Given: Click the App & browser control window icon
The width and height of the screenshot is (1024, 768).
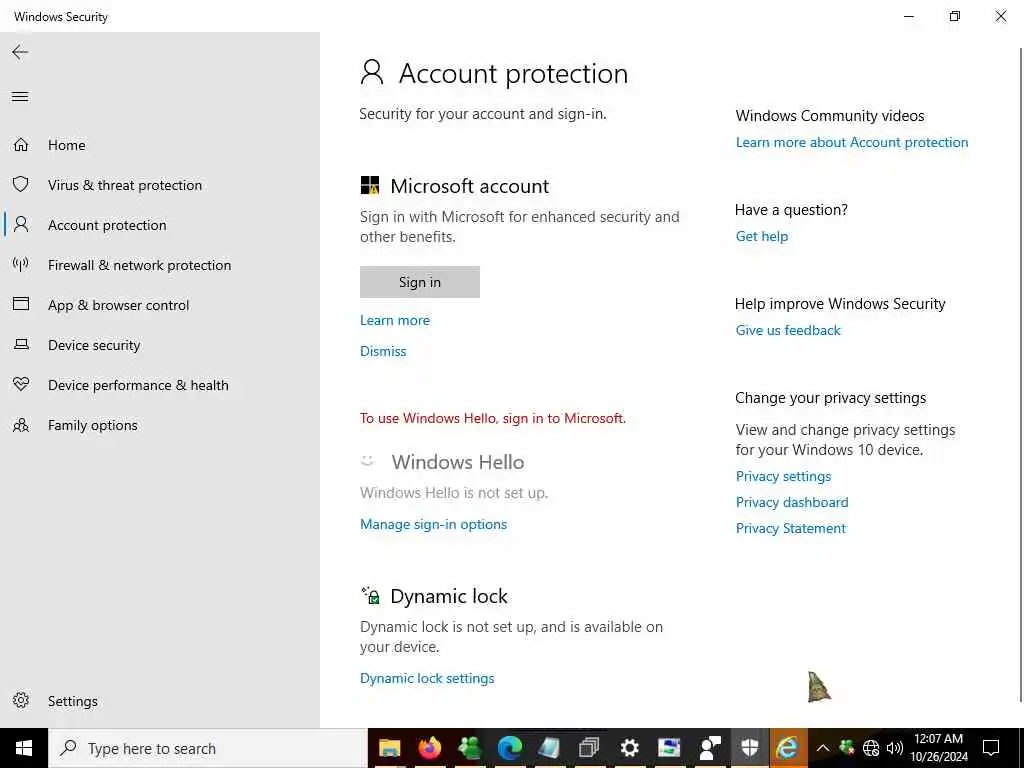Looking at the screenshot, I should tap(21, 304).
